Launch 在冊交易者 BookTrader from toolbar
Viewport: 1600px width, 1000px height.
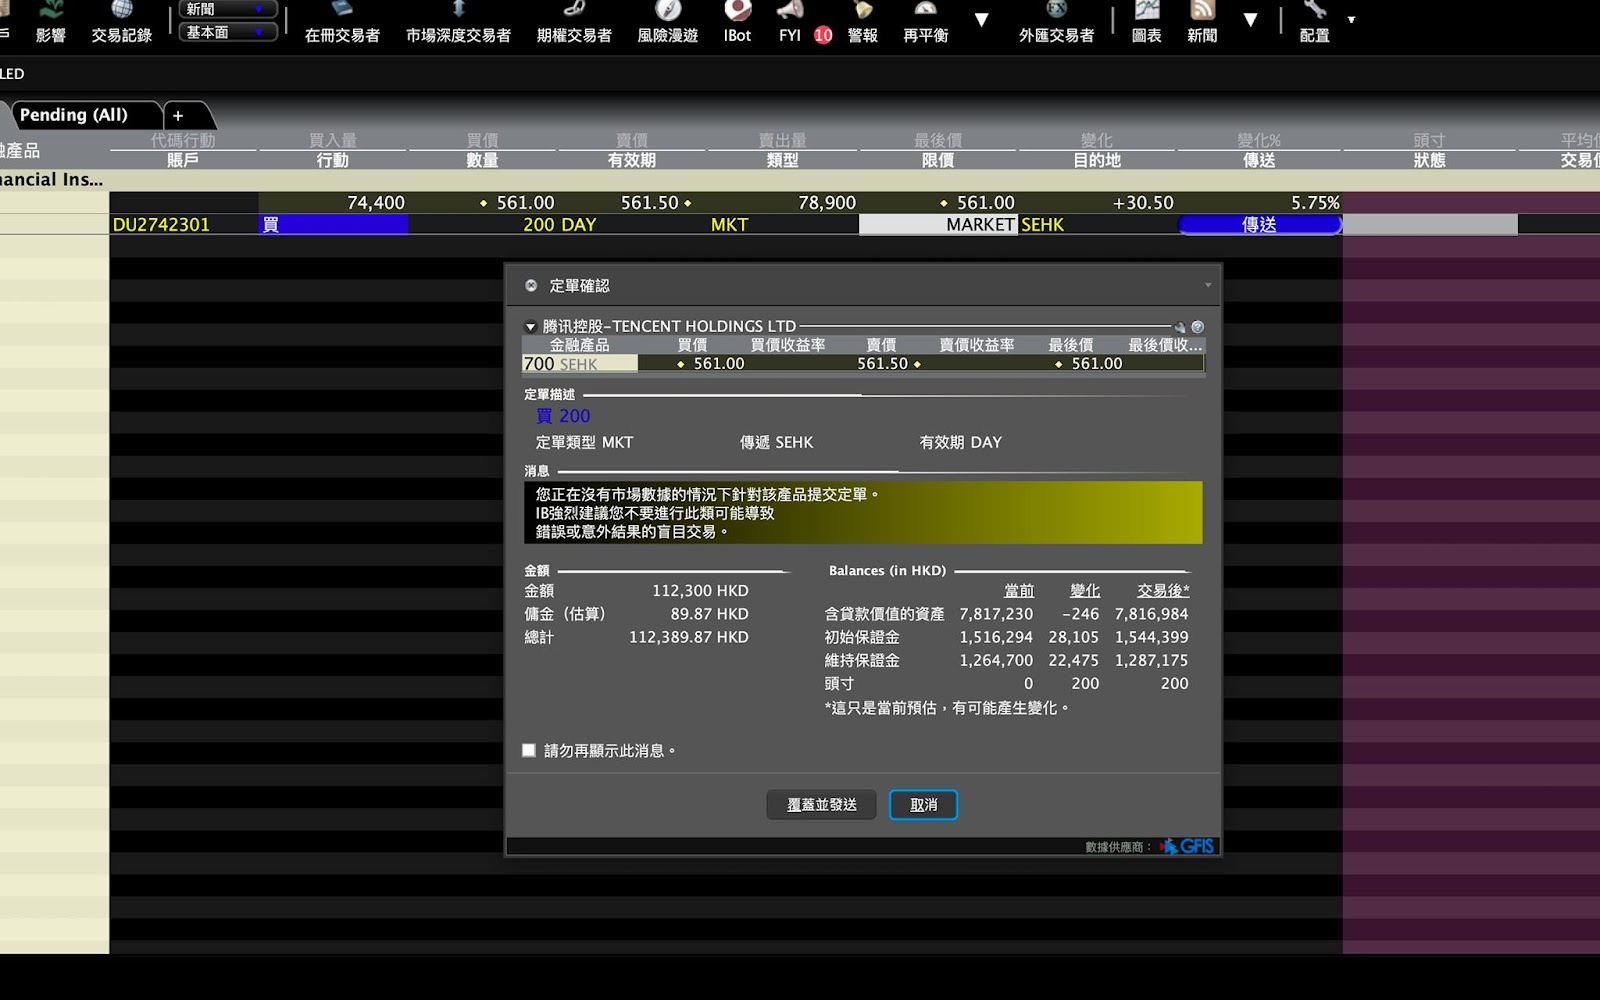[342, 22]
